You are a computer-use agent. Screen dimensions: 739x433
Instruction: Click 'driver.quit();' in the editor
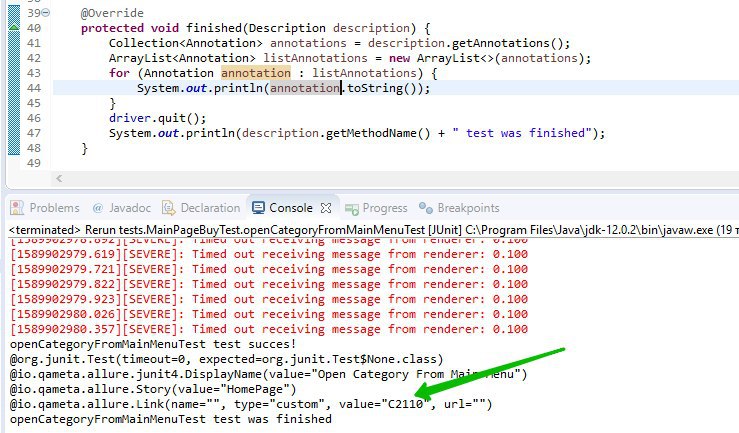pyautogui.click(x=157, y=118)
